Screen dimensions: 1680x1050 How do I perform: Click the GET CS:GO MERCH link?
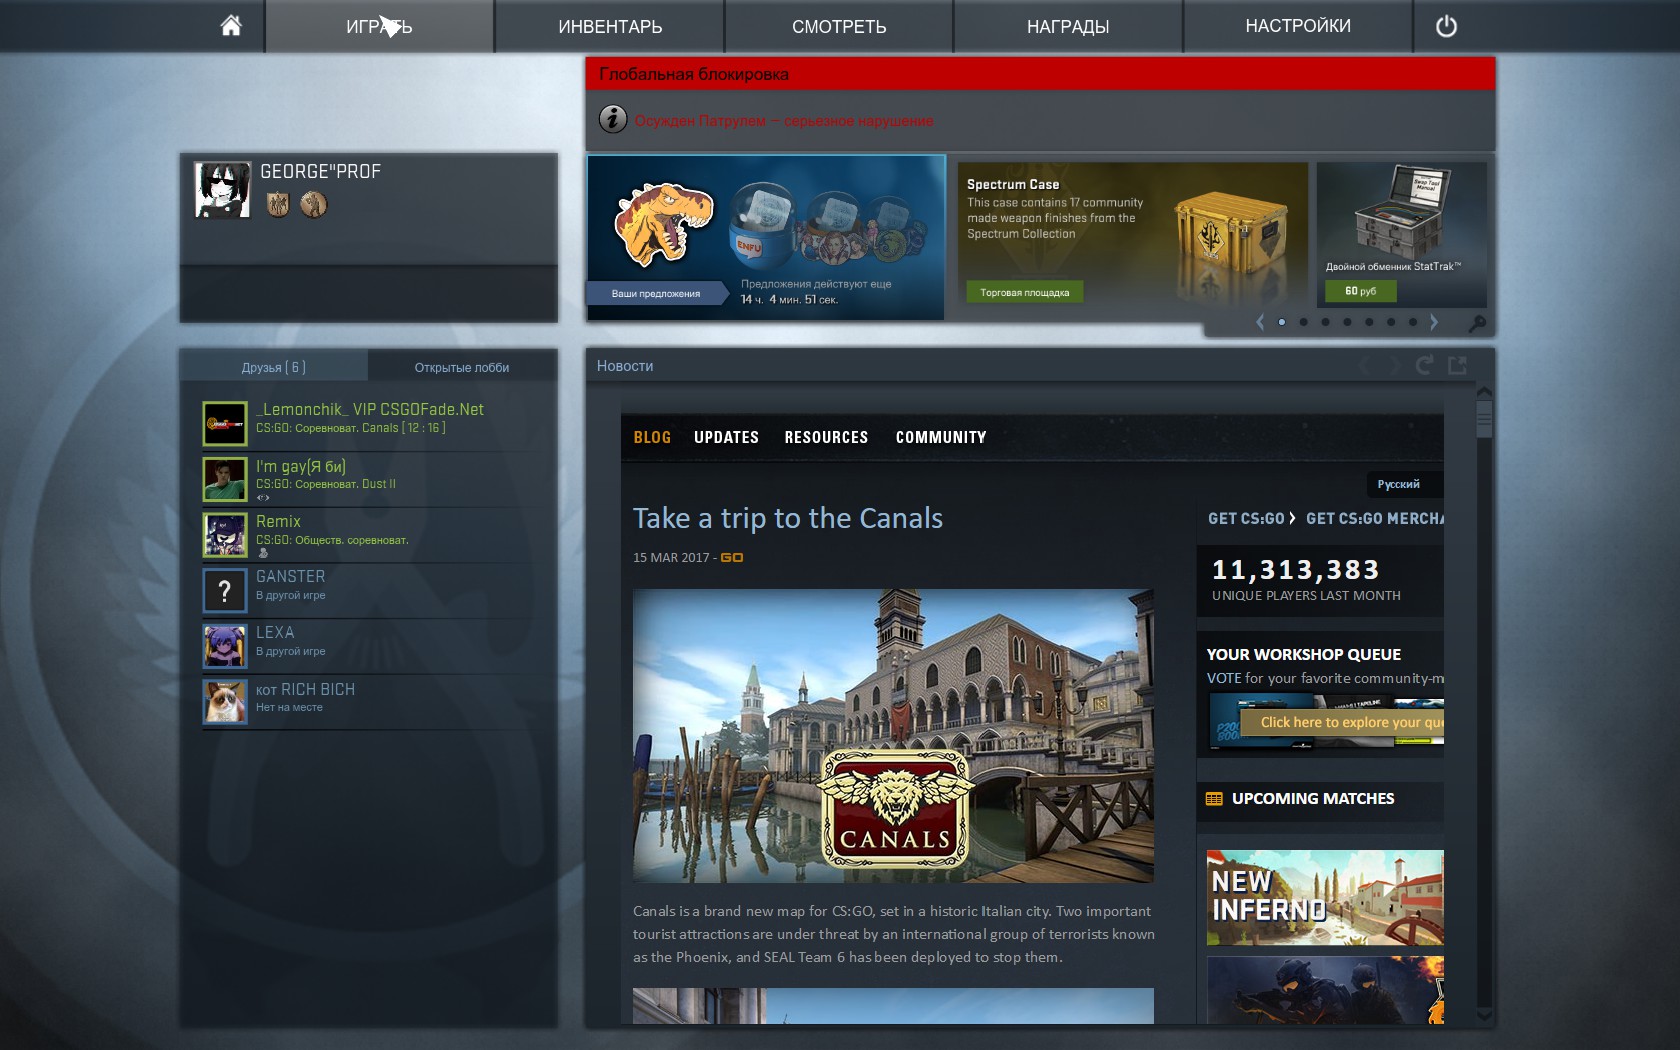[1375, 518]
